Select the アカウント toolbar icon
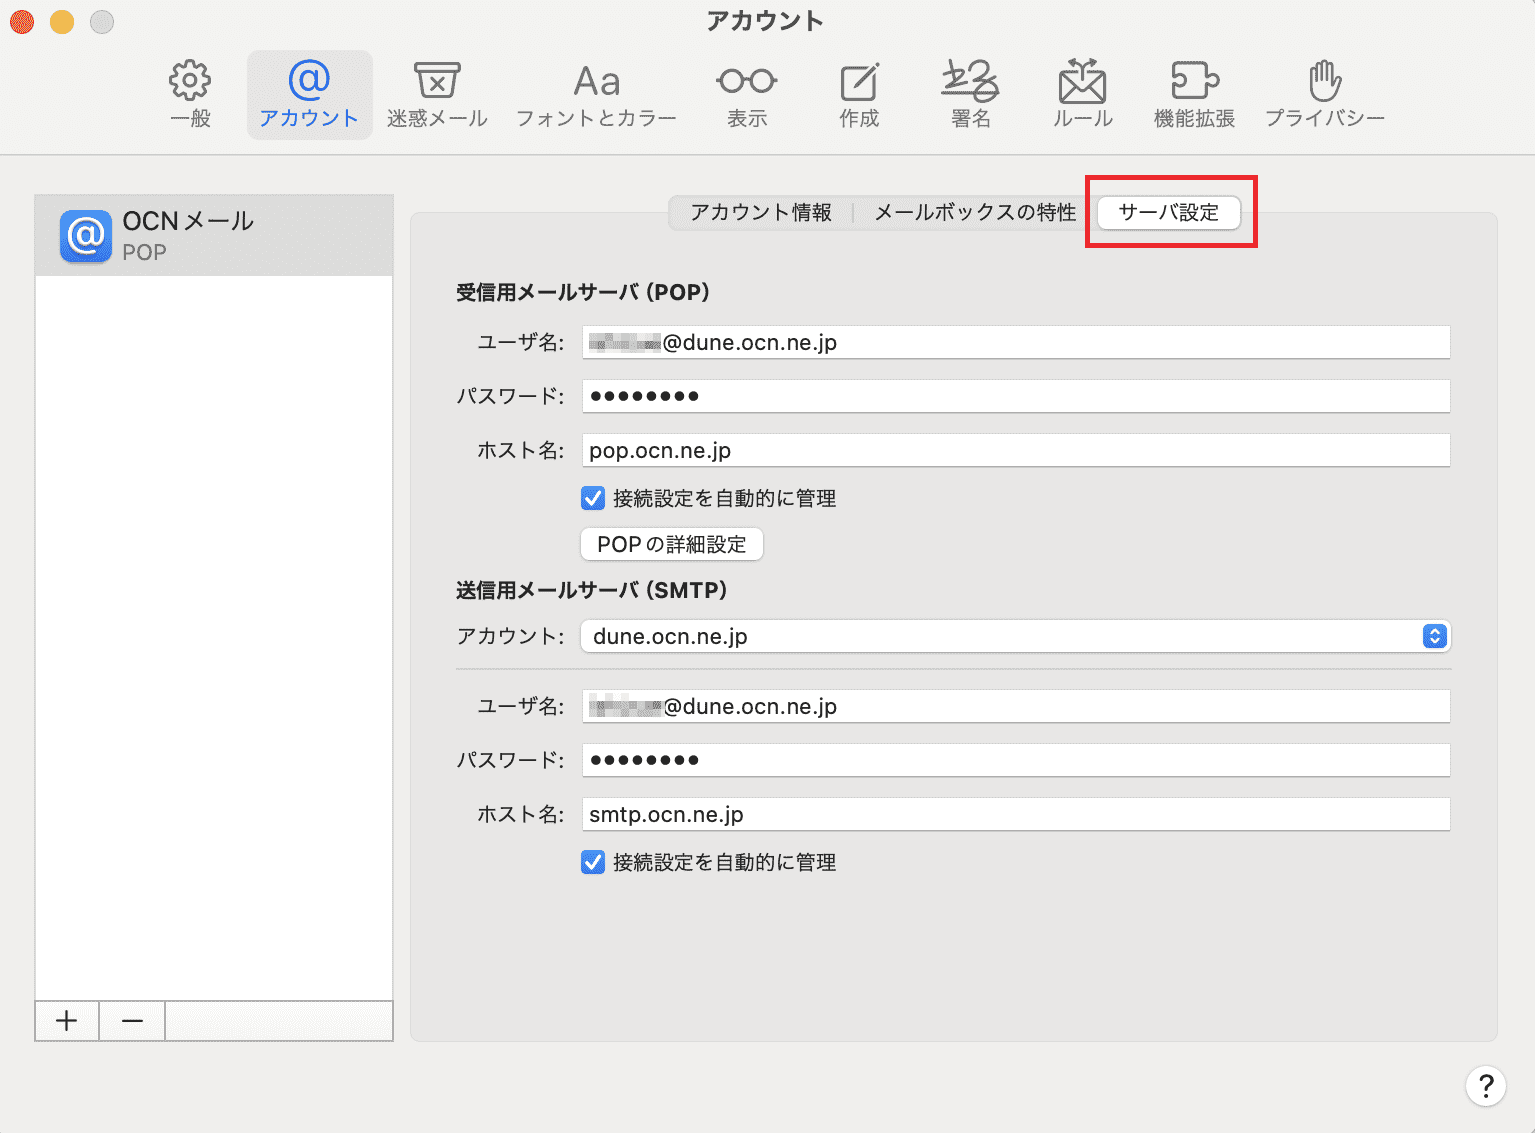The height and width of the screenshot is (1133, 1535). point(309,96)
